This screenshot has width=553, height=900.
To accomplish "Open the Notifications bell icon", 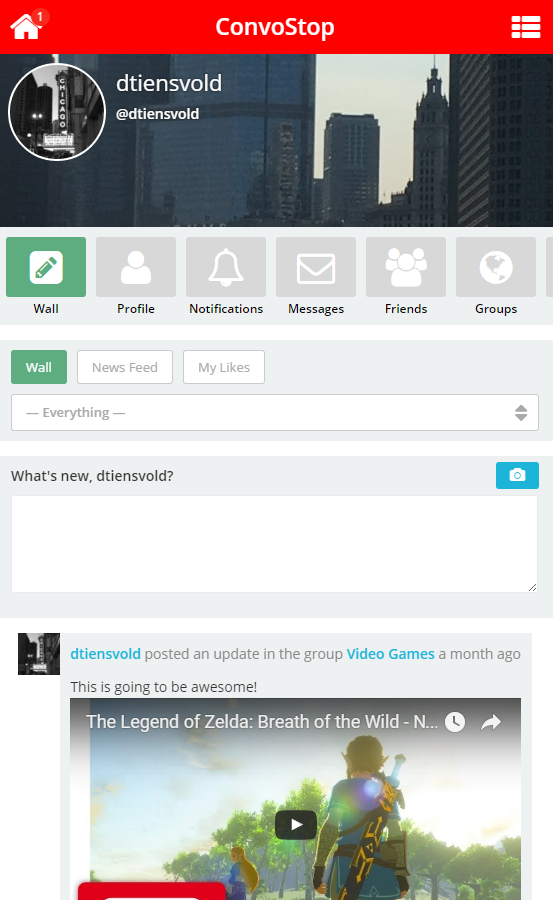I will pyautogui.click(x=226, y=267).
